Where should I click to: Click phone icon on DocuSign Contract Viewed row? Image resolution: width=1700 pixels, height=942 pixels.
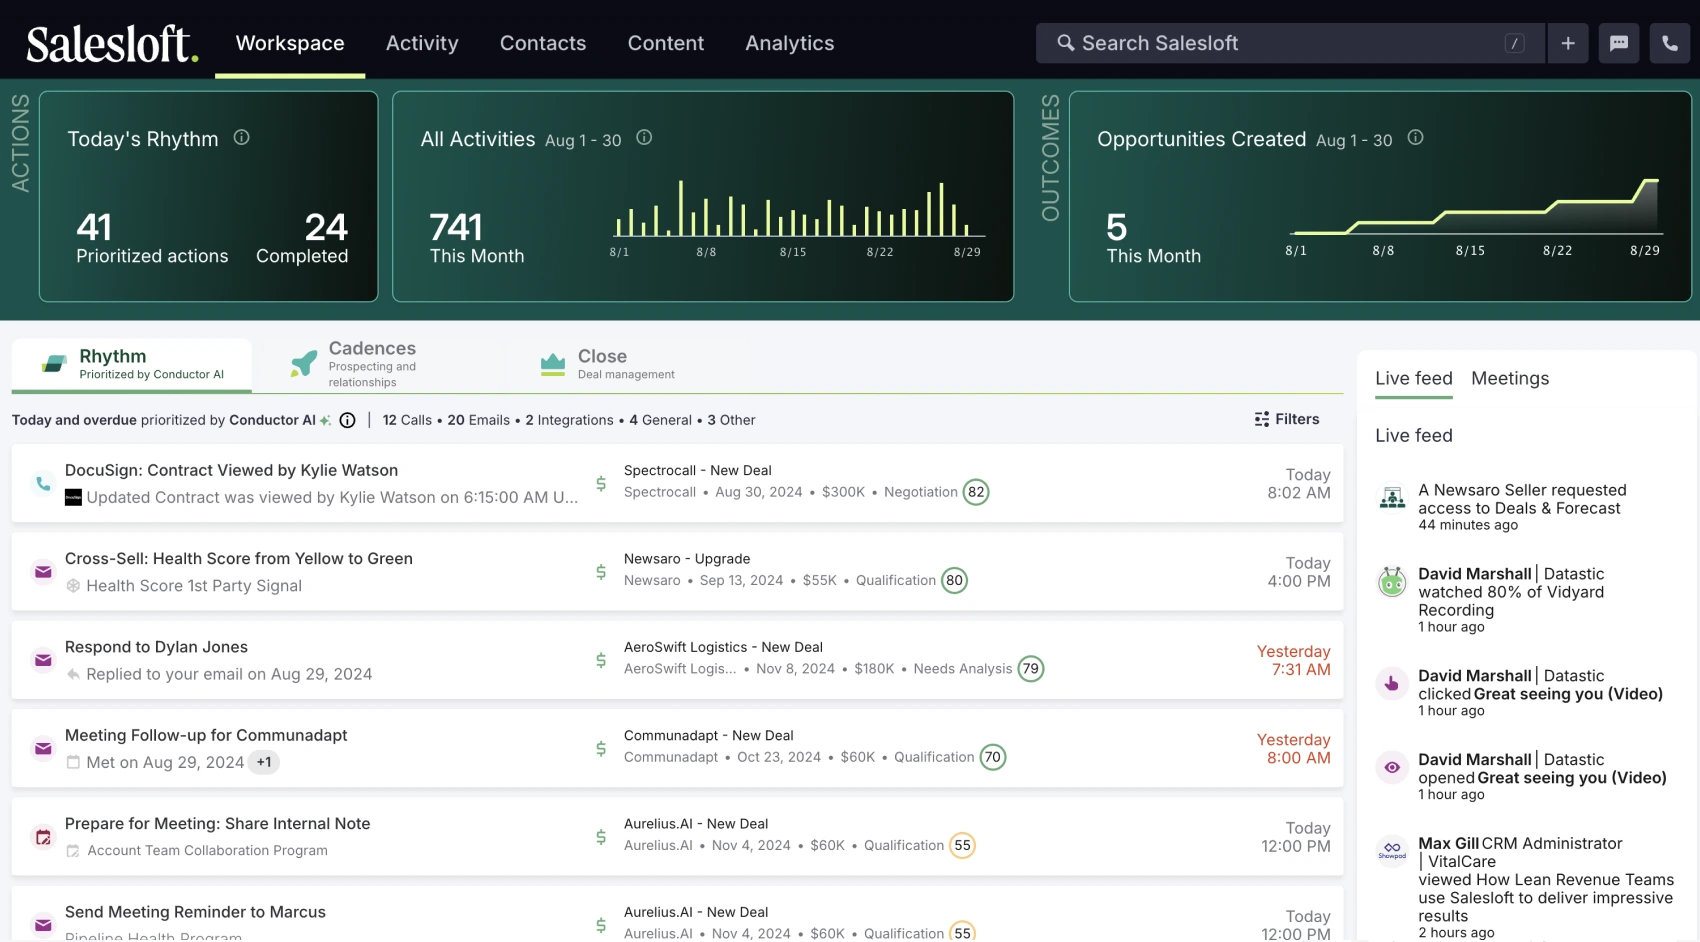(43, 484)
